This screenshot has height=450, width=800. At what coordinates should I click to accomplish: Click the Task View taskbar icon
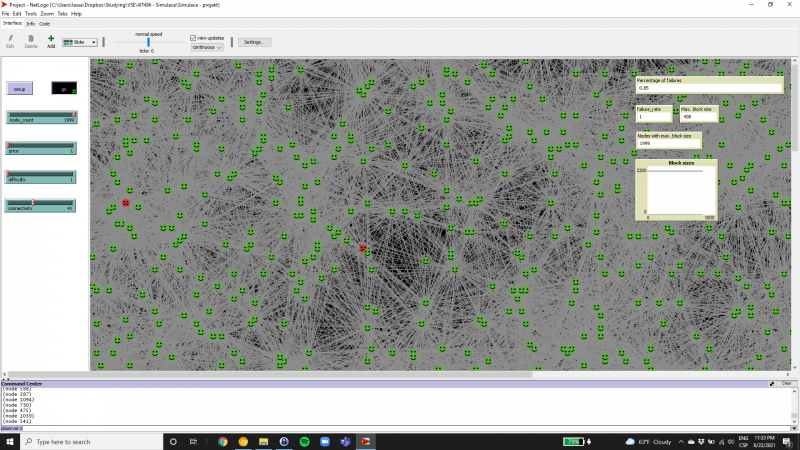[x=194, y=441]
